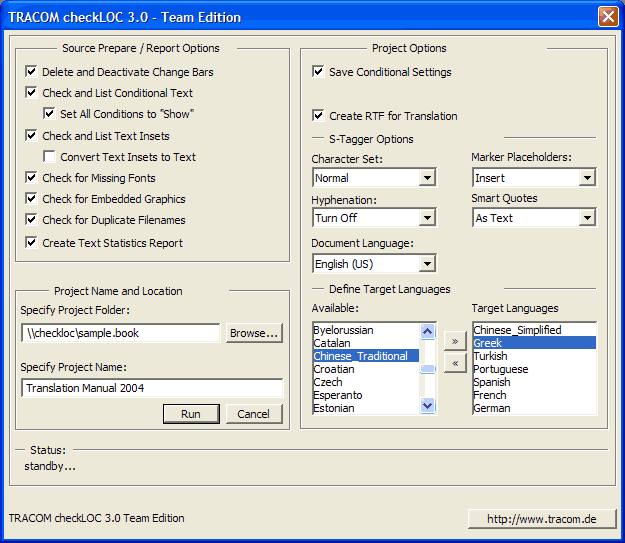Click the Run button

tap(191, 414)
